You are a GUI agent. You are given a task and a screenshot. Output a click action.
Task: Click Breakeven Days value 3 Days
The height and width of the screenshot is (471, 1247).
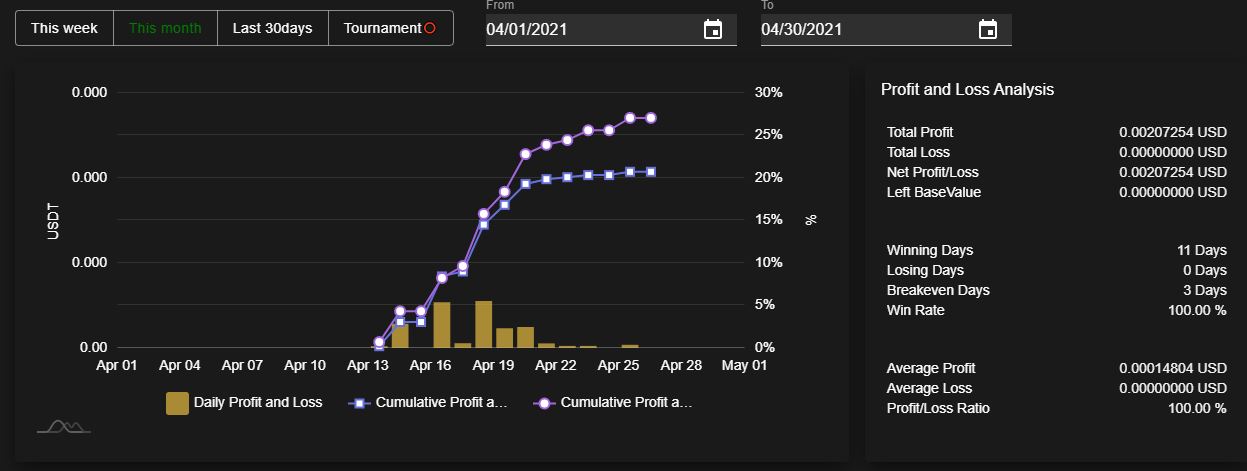[1205, 290]
